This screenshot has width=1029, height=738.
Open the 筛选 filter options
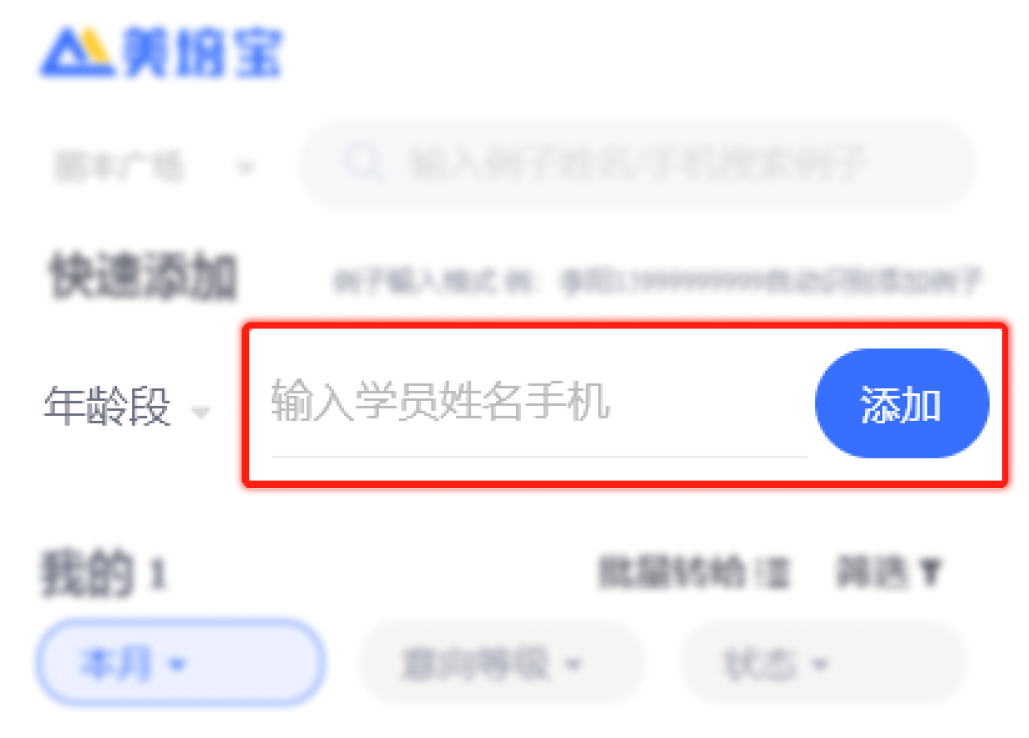889,573
